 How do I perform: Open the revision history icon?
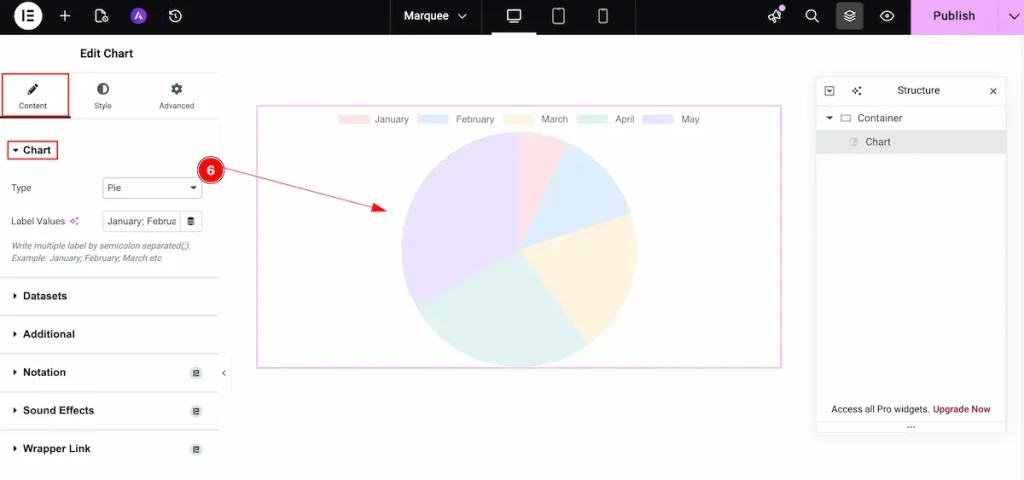[x=175, y=17]
